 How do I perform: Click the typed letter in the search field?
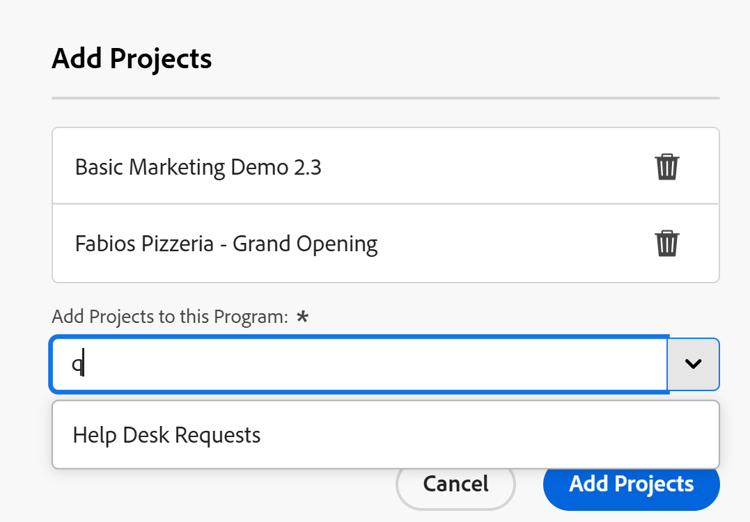coord(77,365)
